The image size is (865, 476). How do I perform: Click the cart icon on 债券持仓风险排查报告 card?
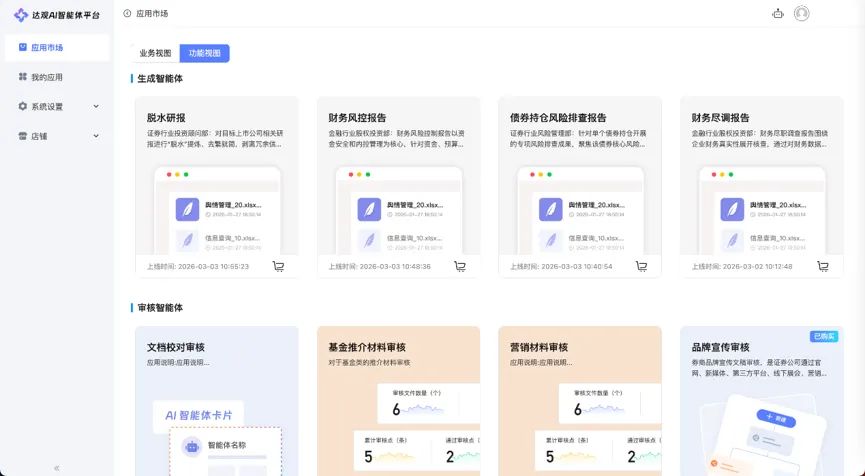pos(642,266)
